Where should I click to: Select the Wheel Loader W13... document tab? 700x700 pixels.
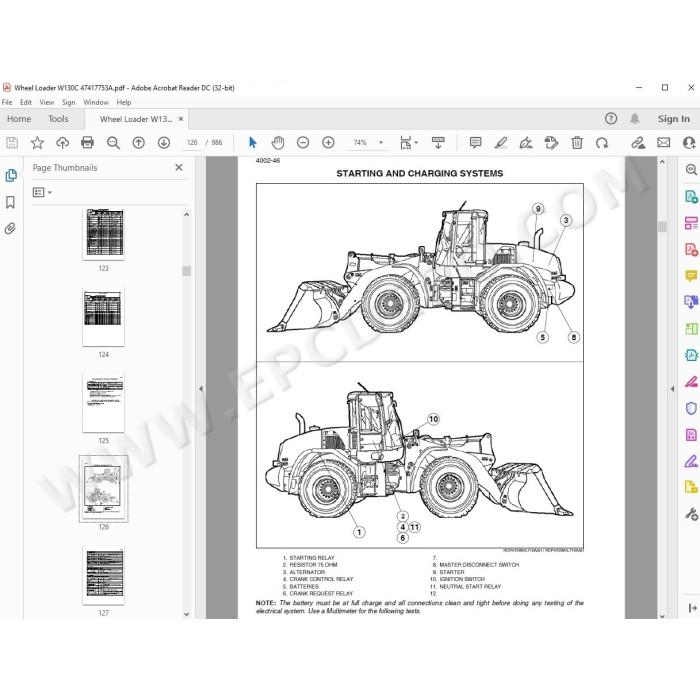pos(136,119)
